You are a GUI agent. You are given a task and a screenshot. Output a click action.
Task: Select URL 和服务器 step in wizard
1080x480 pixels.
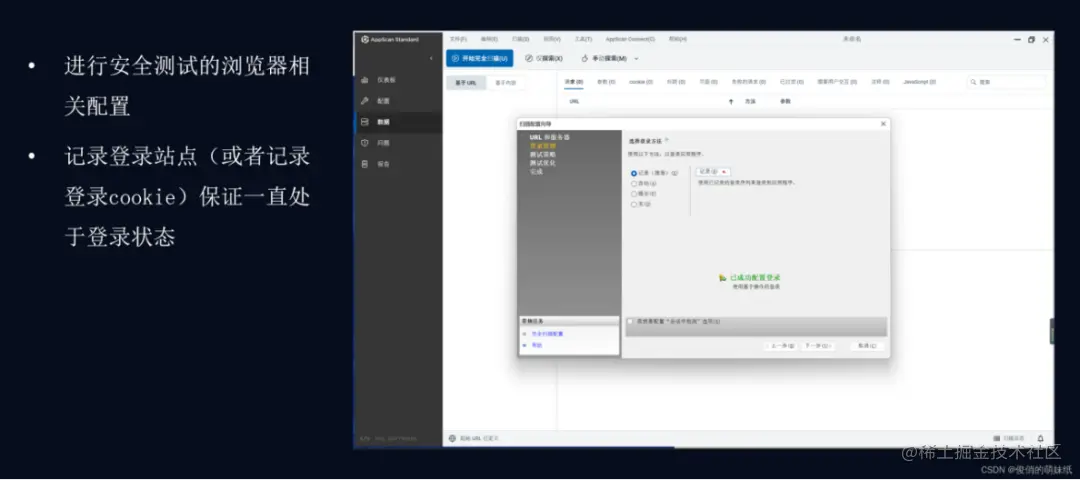click(x=549, y=137)
